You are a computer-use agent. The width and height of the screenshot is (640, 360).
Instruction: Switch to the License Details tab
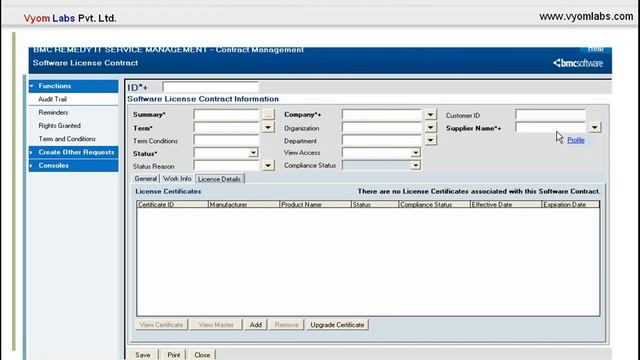(x=219, y=179)
